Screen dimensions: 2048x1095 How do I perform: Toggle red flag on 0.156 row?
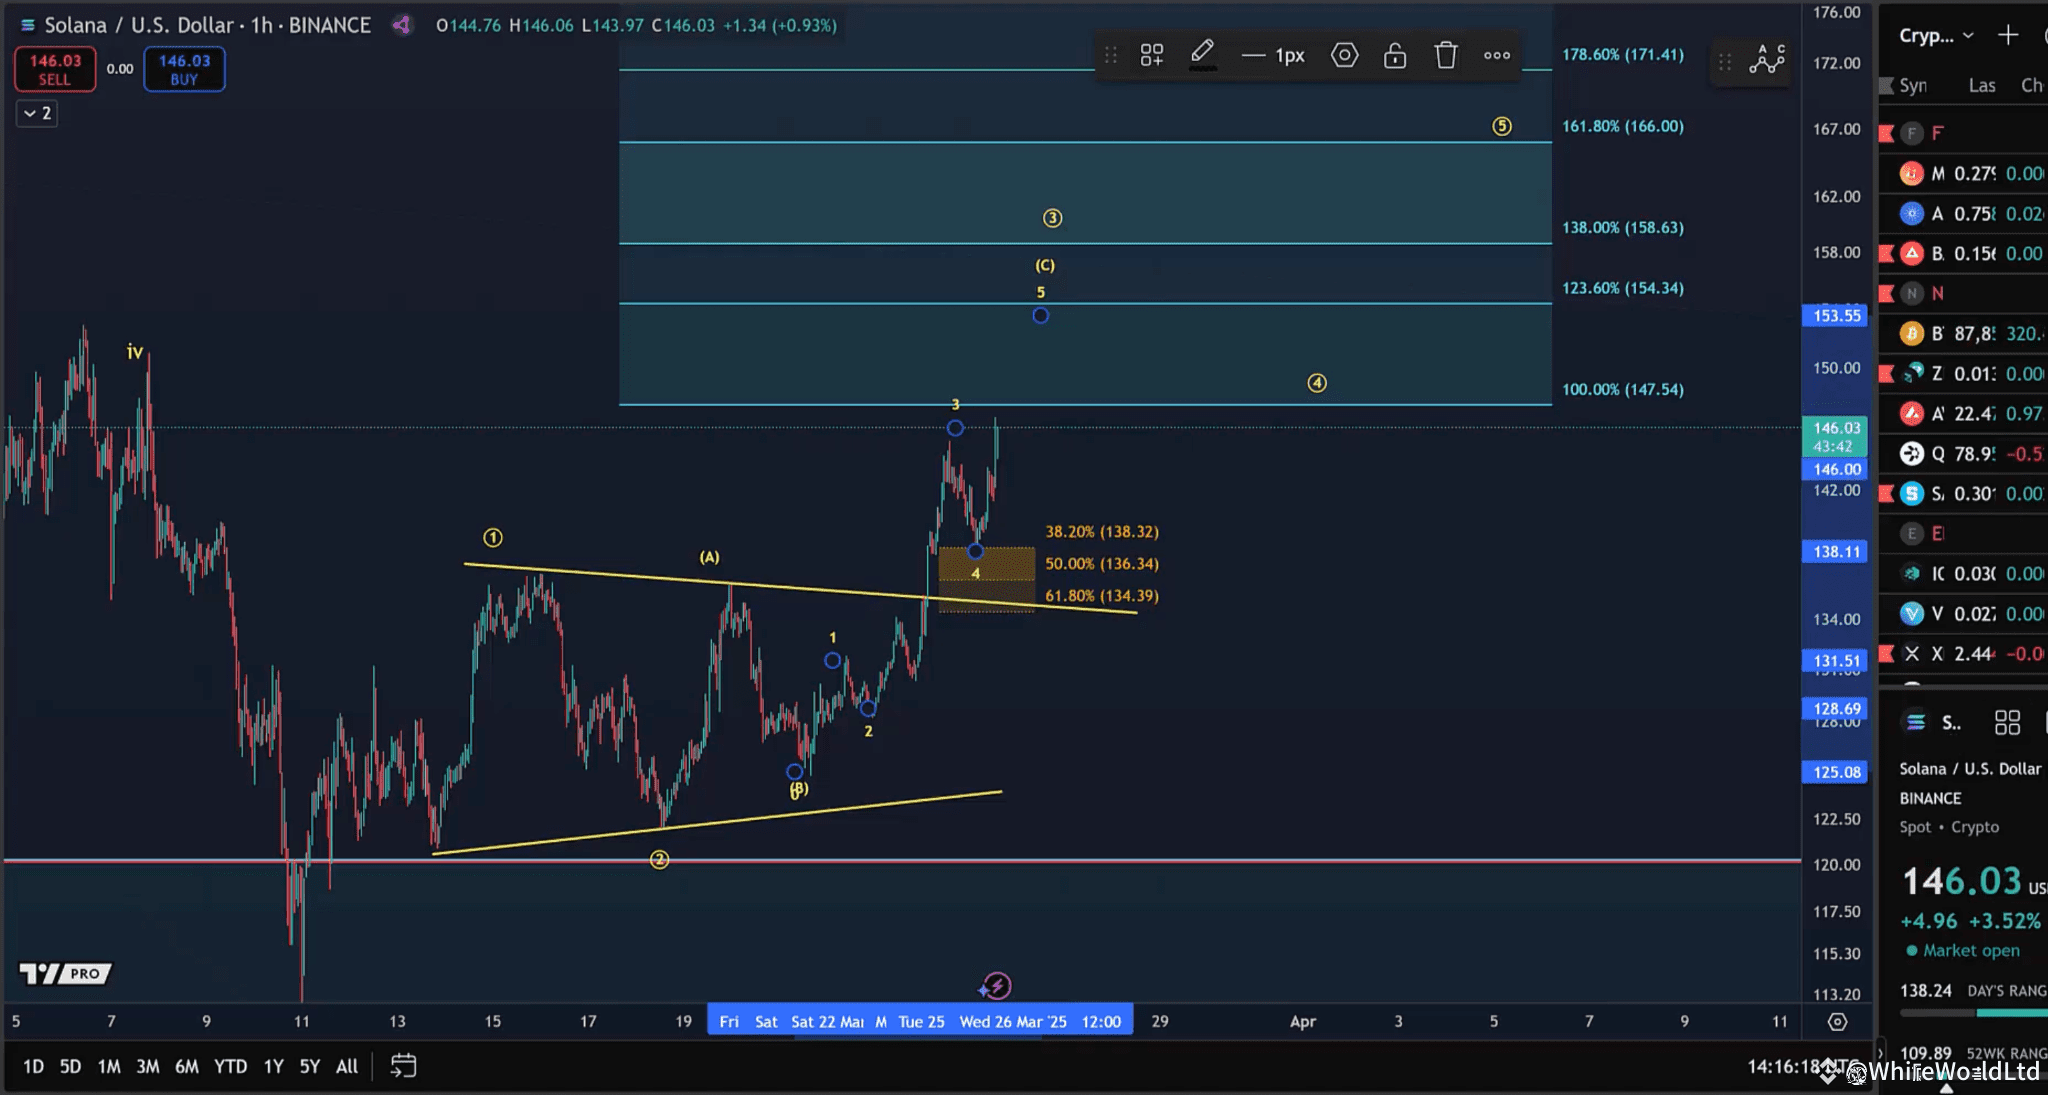pyautogui.click(x=1887, y=253)
